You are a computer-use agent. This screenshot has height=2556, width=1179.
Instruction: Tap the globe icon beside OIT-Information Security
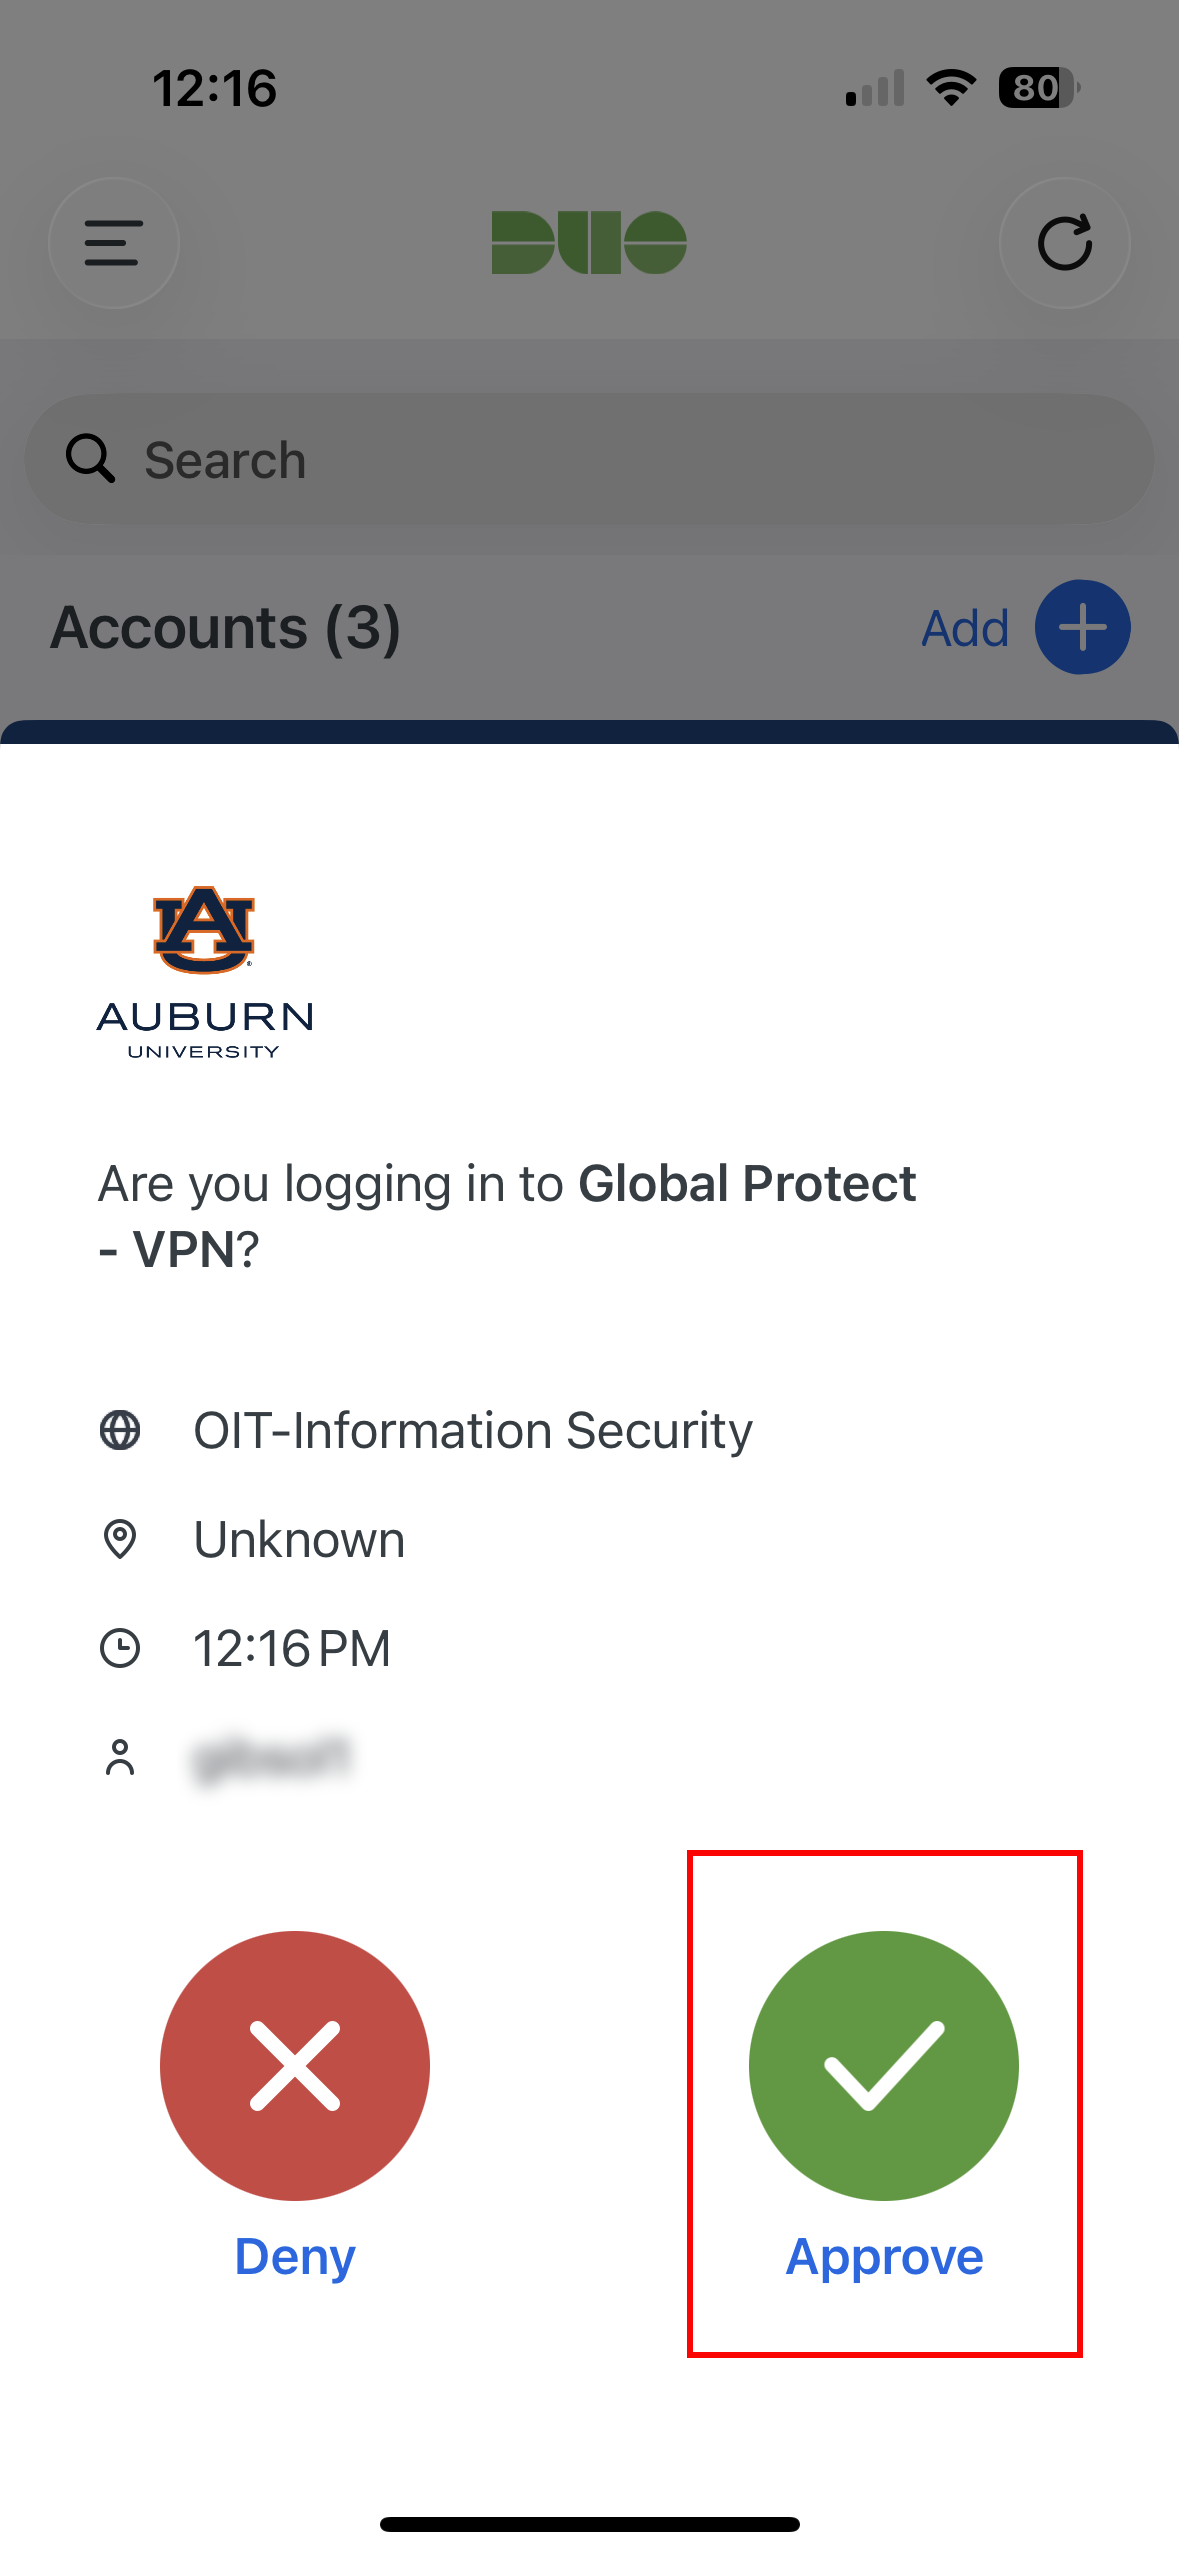[122, 1430]
